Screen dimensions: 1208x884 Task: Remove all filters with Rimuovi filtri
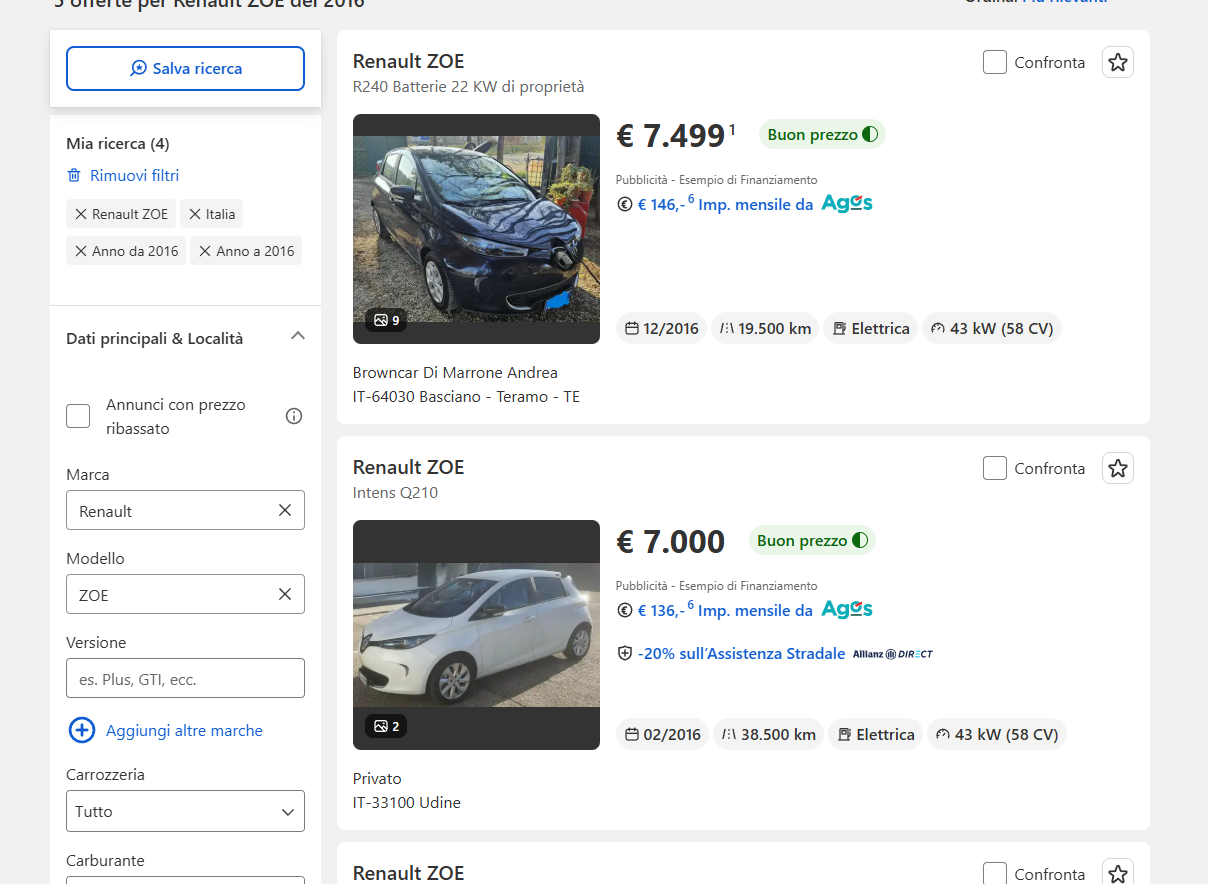(x=123, y=176)
